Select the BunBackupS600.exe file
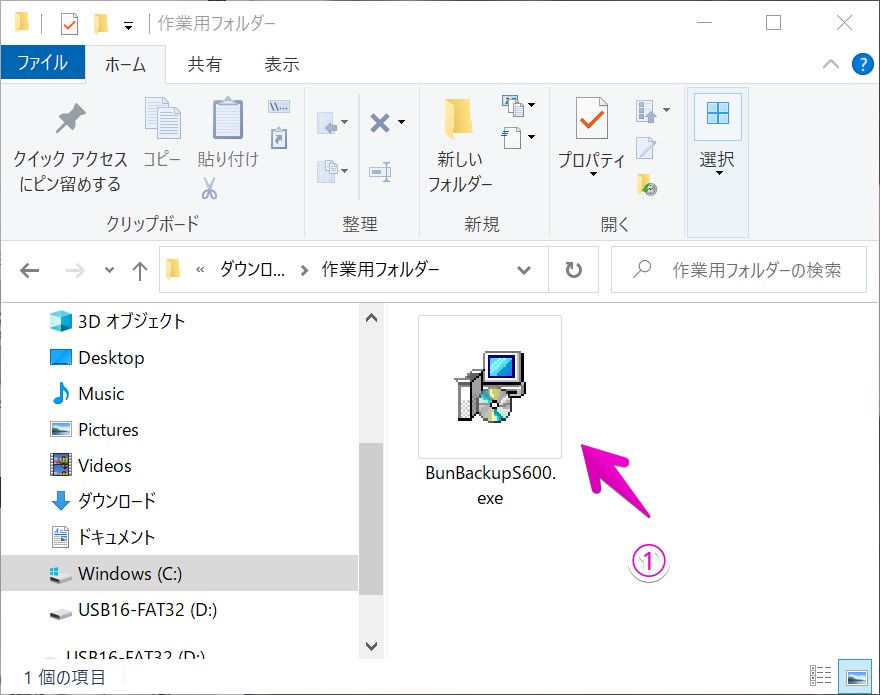This screenshot has width=880, height=695. point(490,412)
